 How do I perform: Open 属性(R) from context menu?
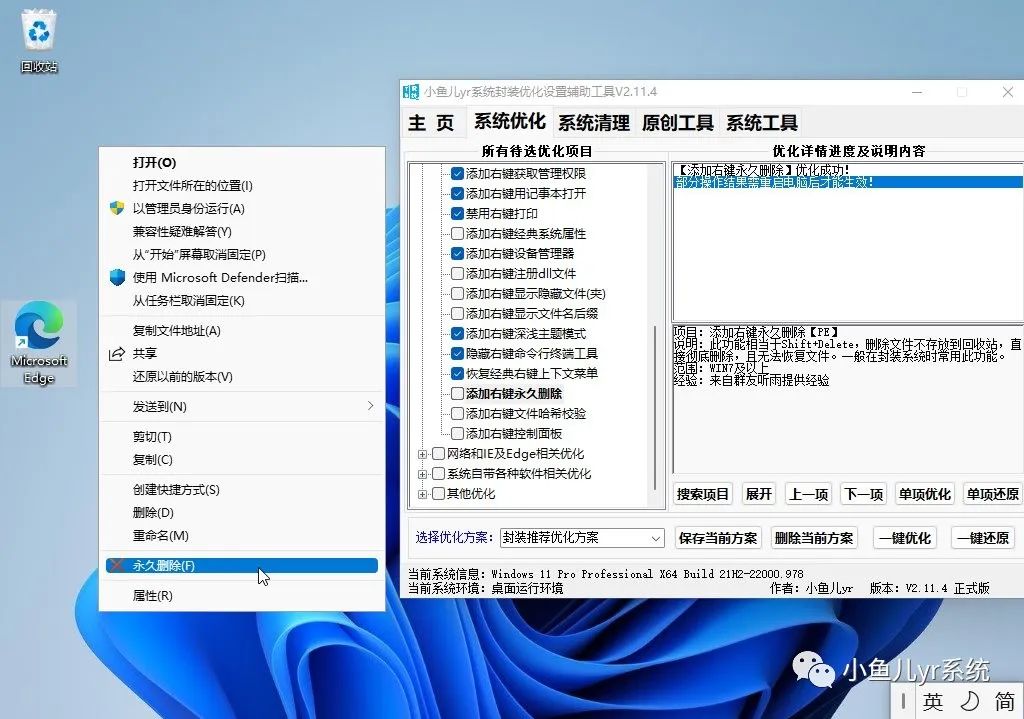point(242,596)
